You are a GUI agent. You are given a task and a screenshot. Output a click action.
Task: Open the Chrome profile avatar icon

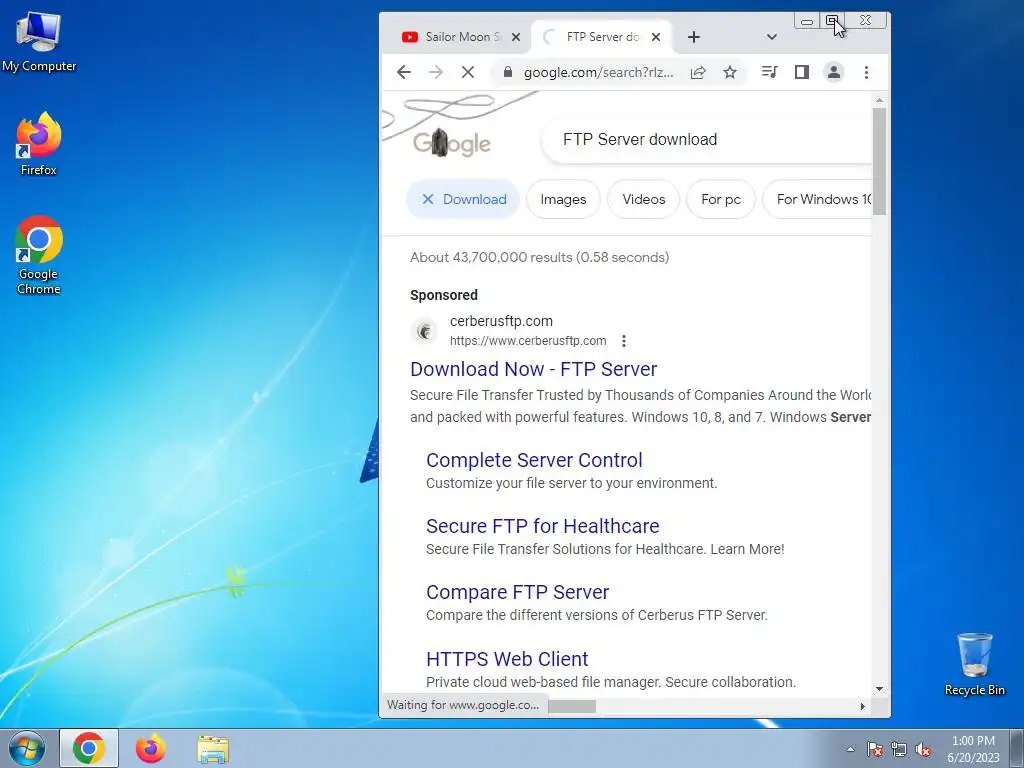pyautogui.click(x=834, y=72)
